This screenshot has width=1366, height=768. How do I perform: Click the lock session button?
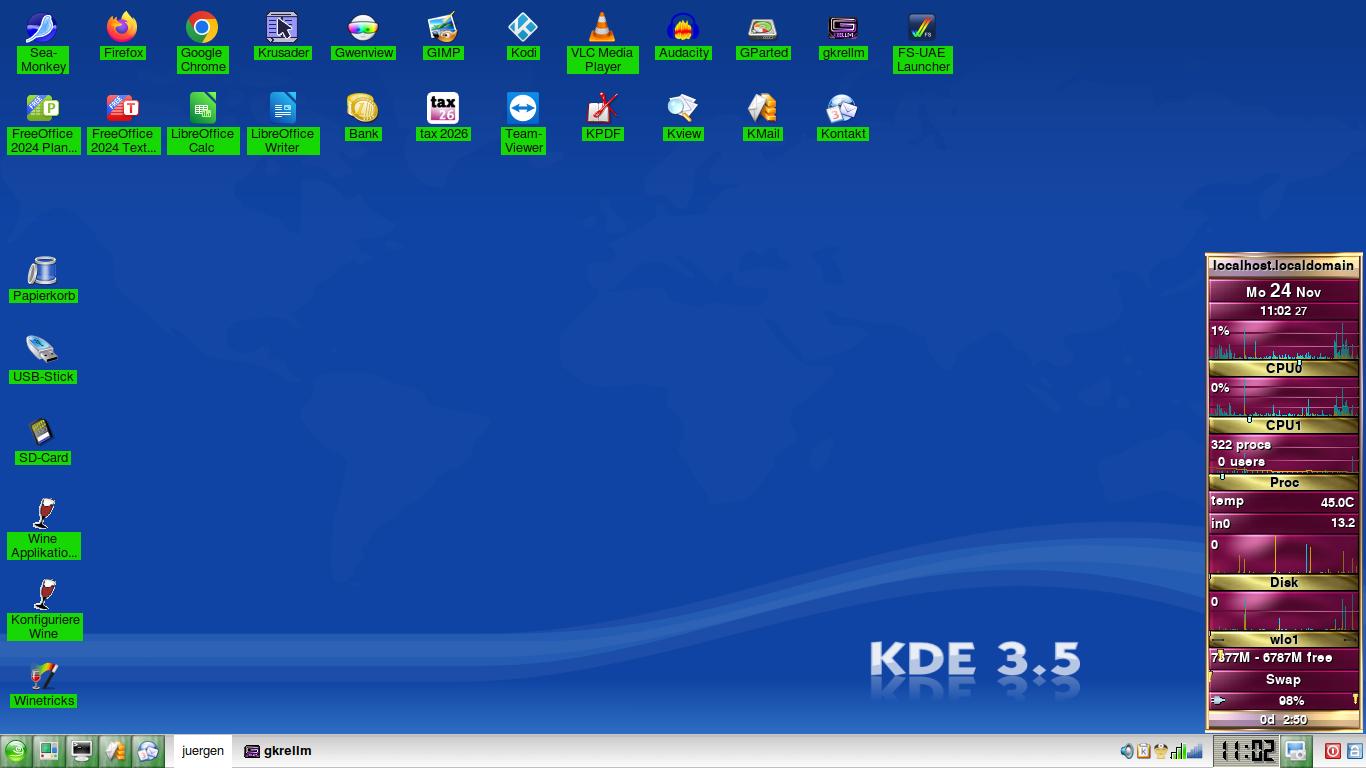coord(1355,751)
